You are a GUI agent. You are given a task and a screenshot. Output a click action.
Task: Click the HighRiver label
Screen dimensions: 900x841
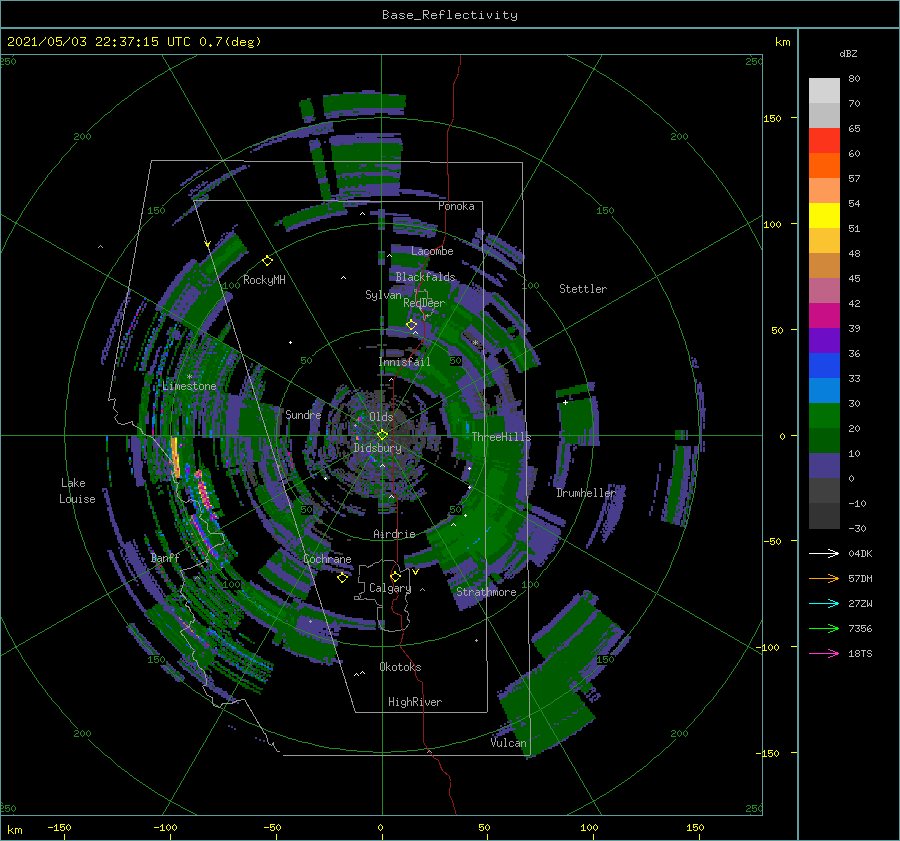coord(415,702)
